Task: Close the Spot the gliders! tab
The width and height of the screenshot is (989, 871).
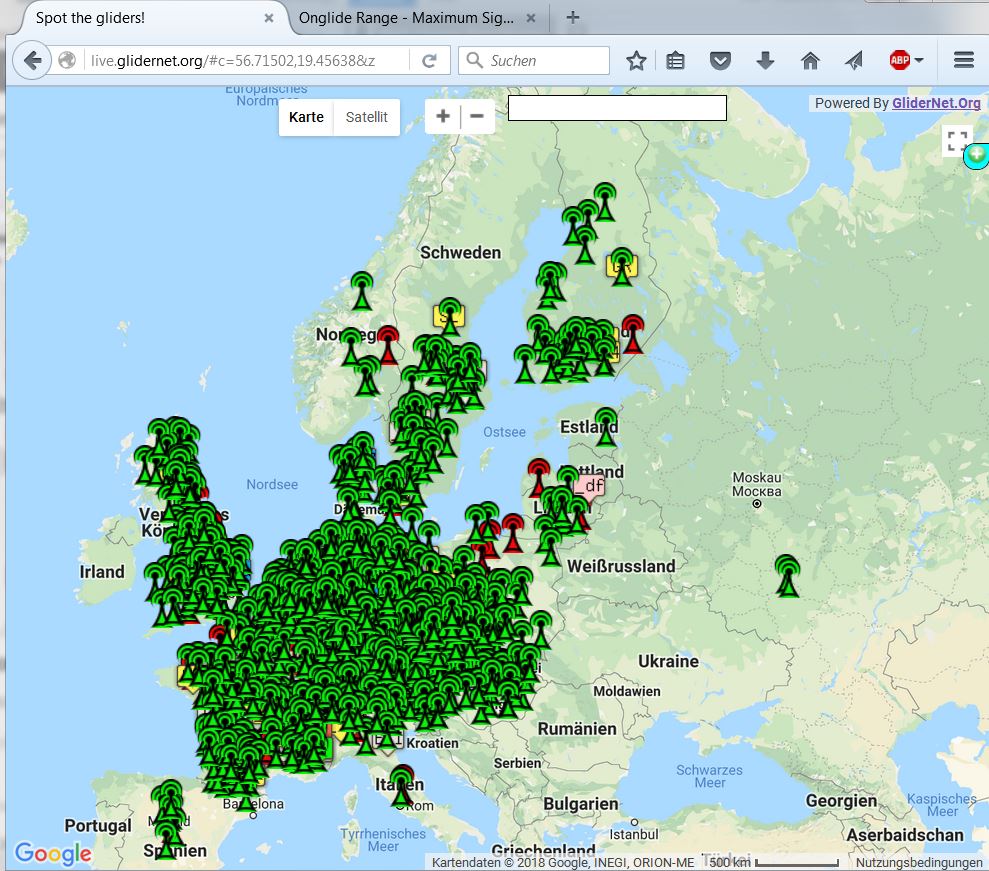Action: (269, 18)
